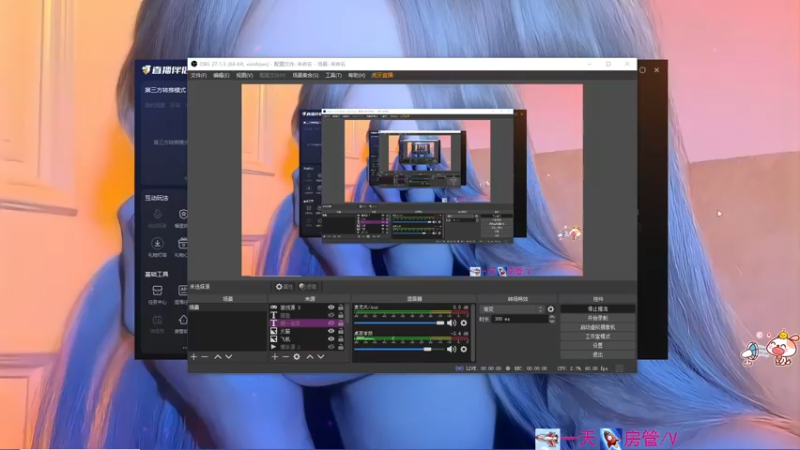Click the microphone icon in 直播伴侣 互动玩法

pyautogui.click(x=157, y=214)
